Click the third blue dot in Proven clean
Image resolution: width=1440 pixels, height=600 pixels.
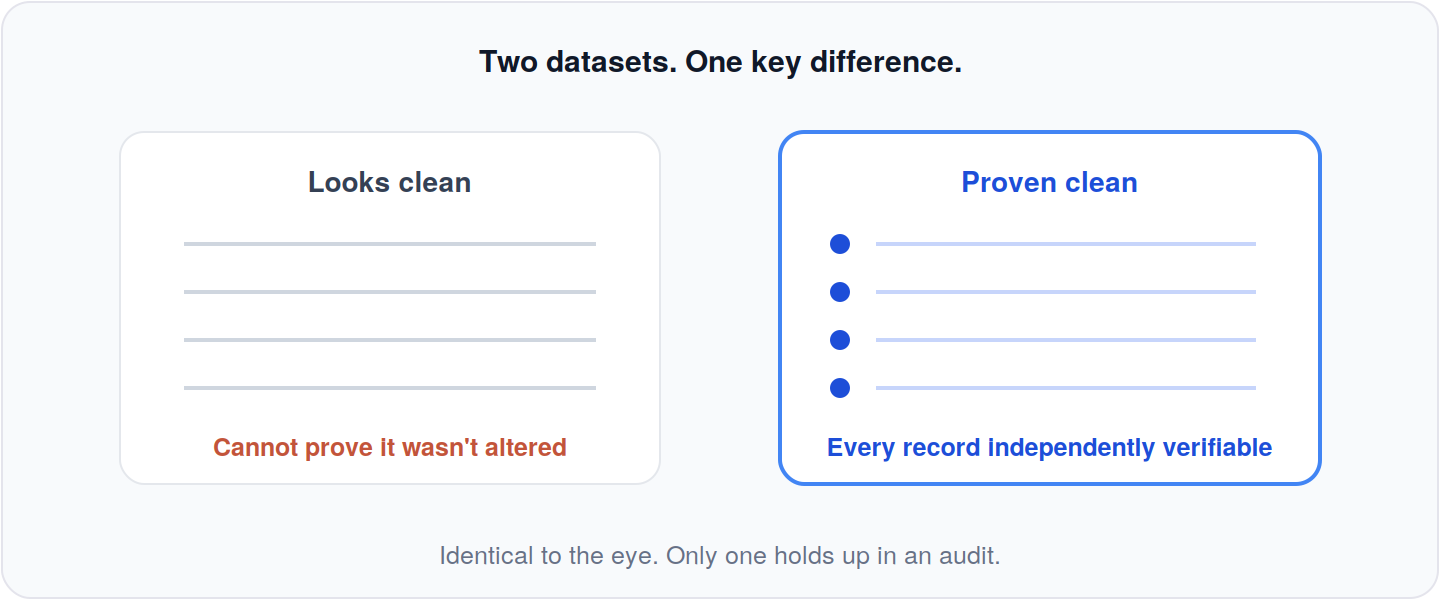coord(840,340)
